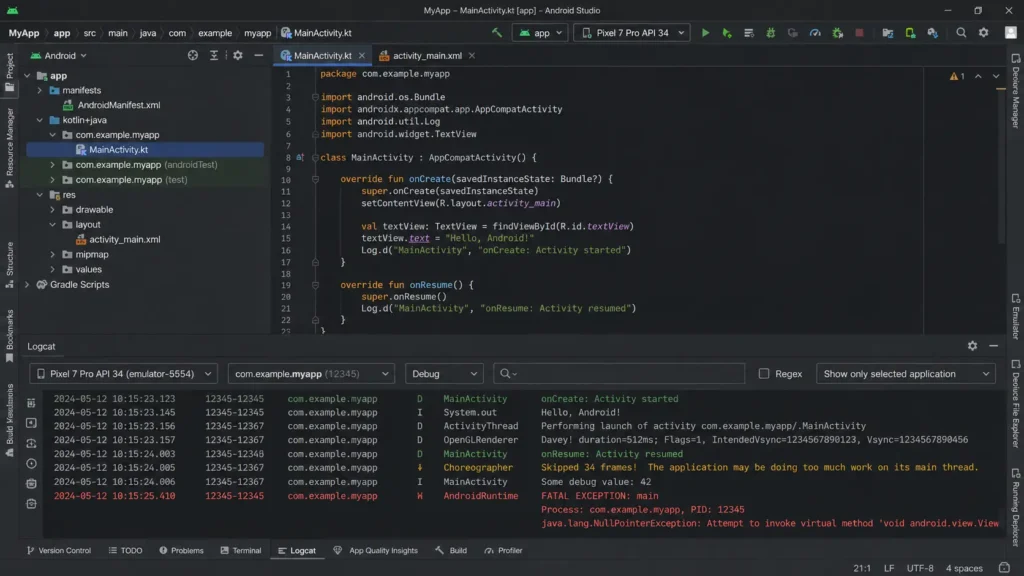Click the warning indicator in editor
Image resolution: width=1024 pixels, height=576 pixels.
point(957,76)
